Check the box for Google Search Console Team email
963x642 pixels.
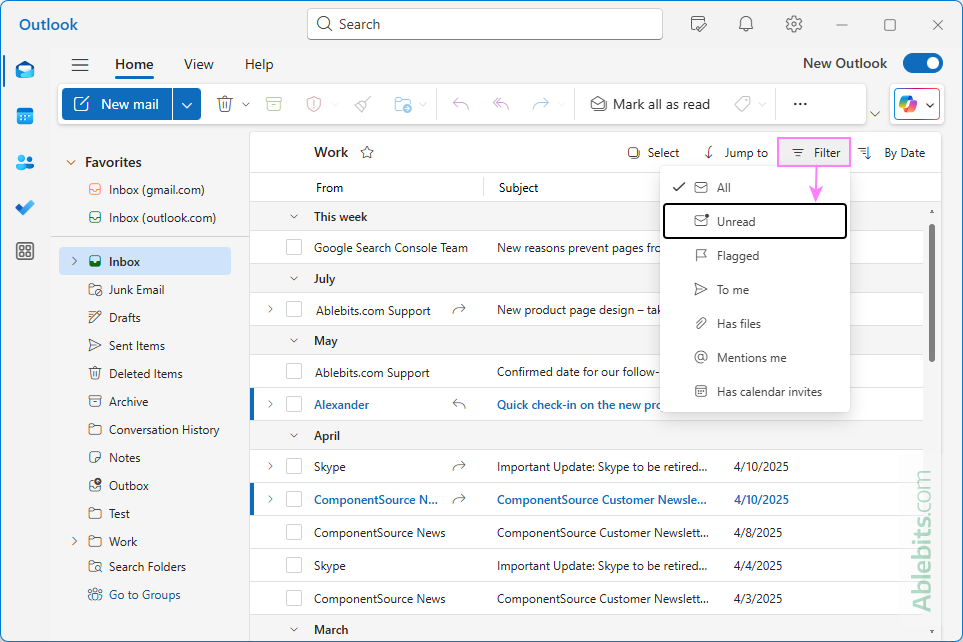[294, 248]
